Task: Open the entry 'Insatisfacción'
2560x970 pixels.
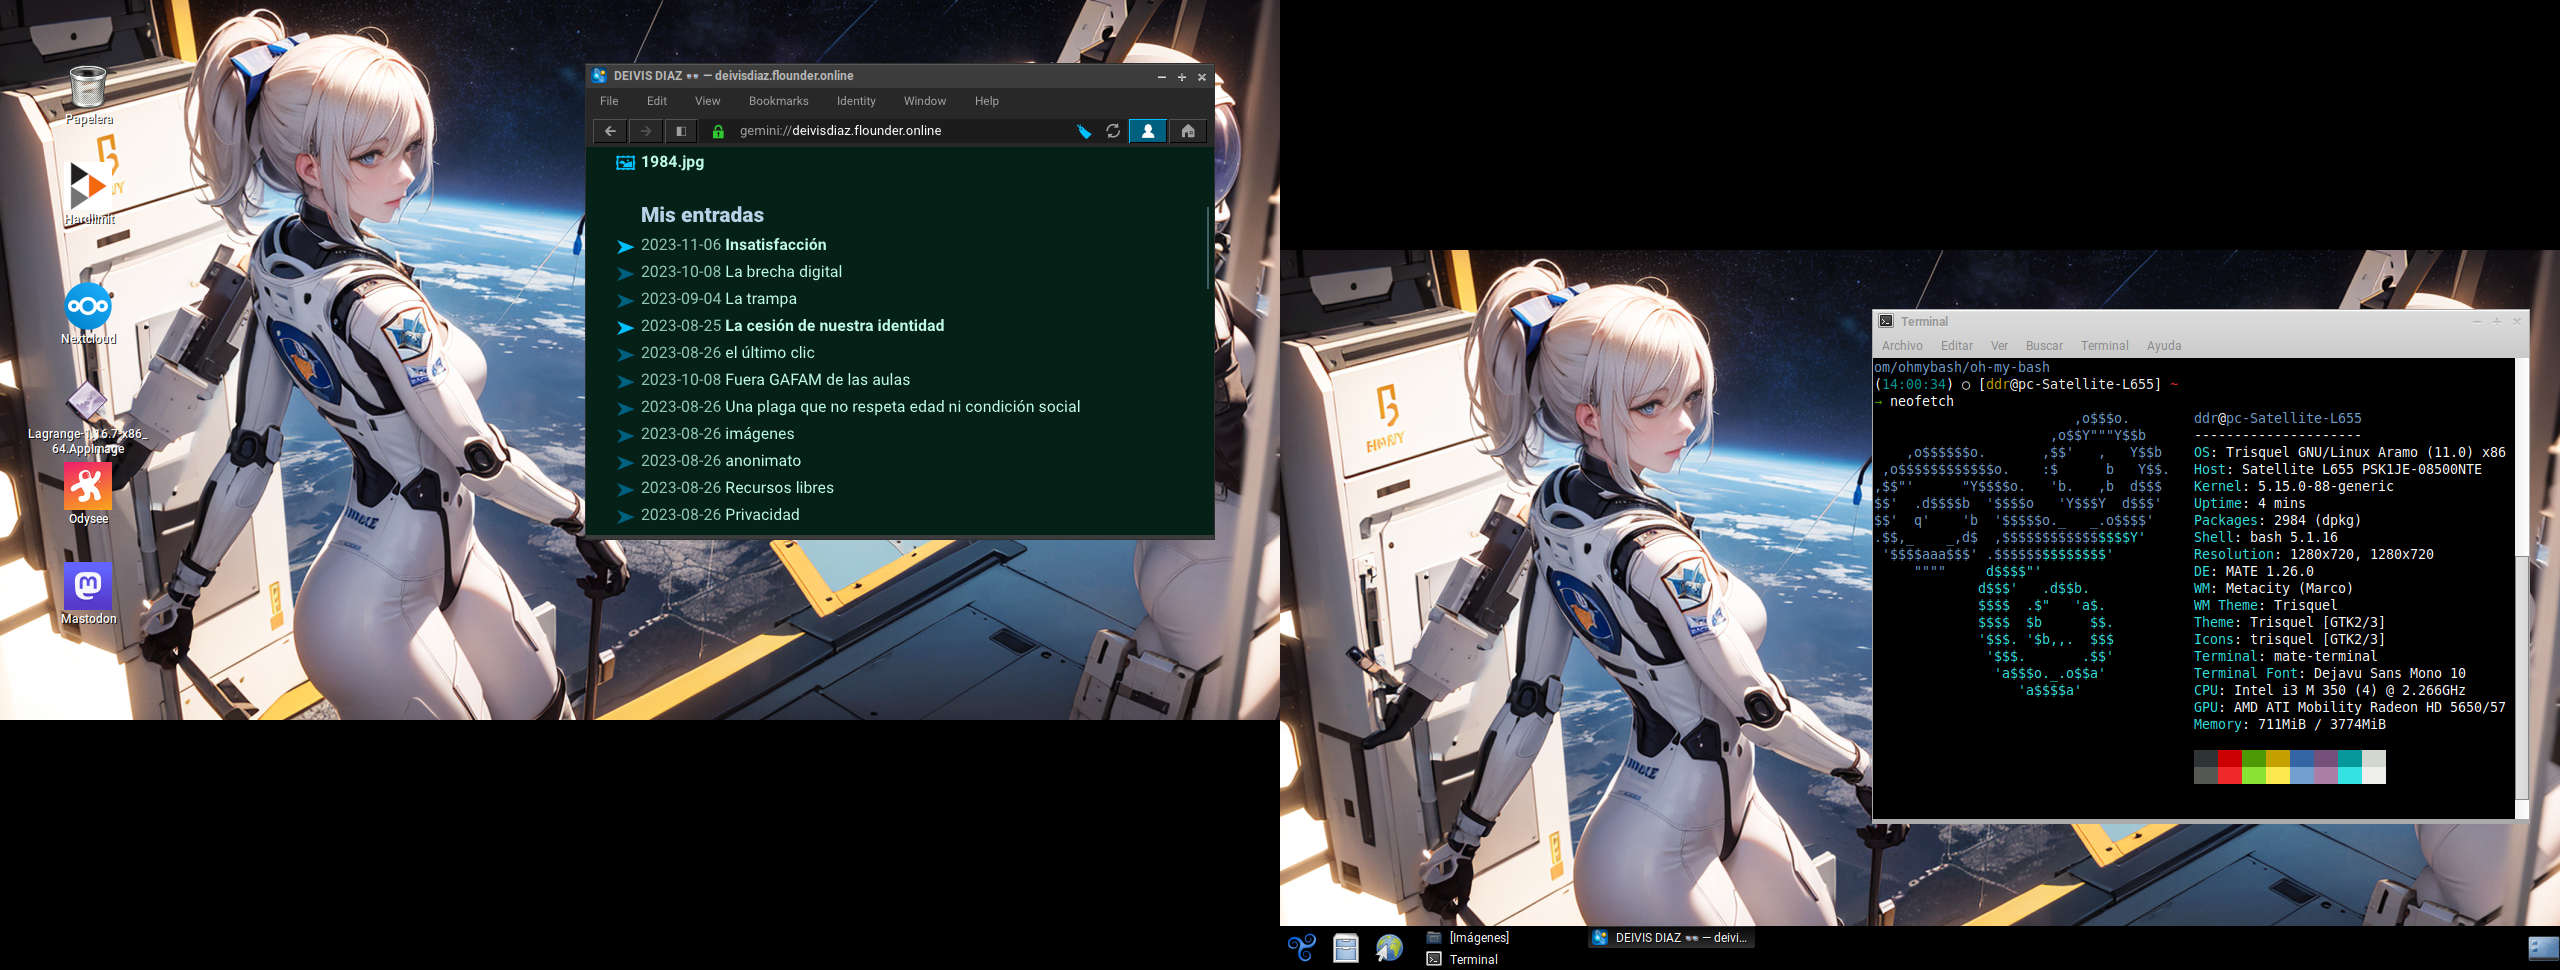Action: [x=775, y=245]
